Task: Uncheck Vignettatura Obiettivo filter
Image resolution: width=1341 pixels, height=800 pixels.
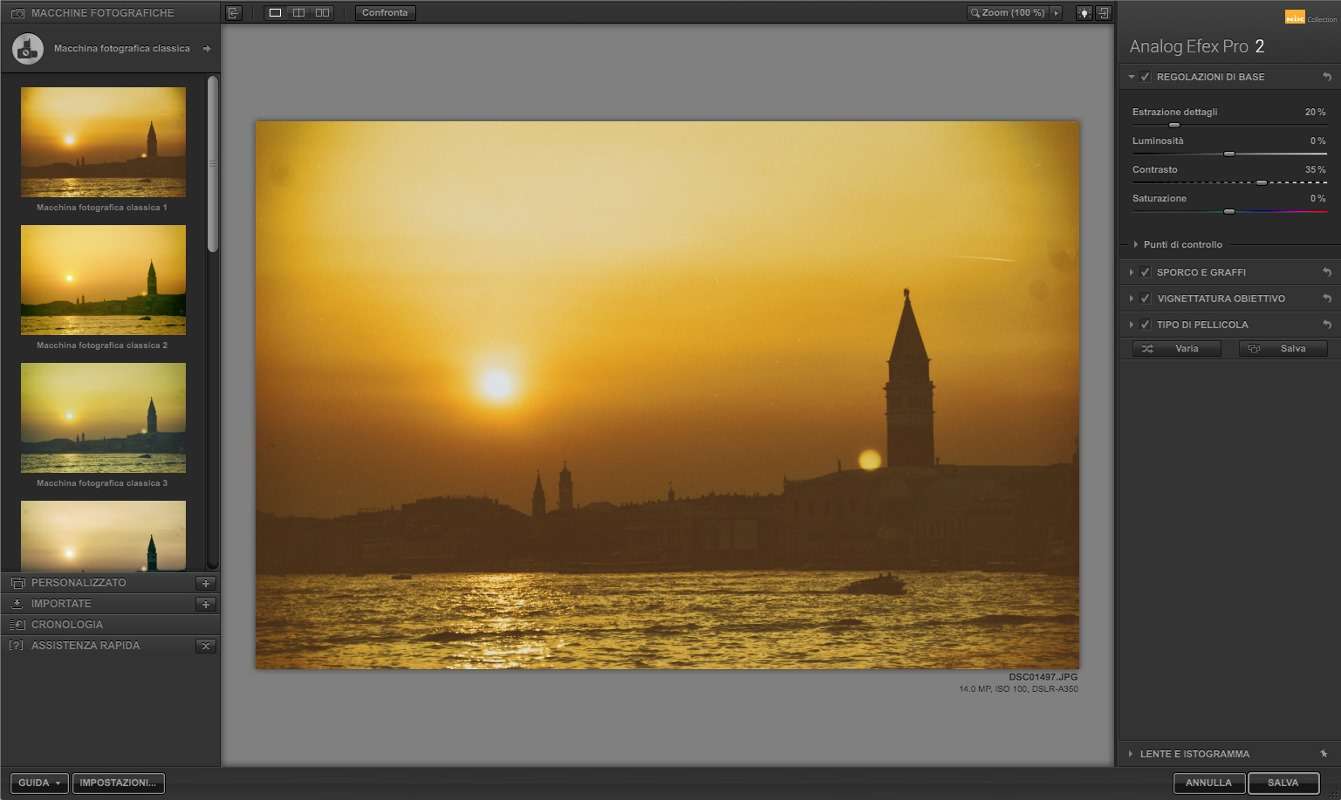Action: click(x=1145, y=298)
